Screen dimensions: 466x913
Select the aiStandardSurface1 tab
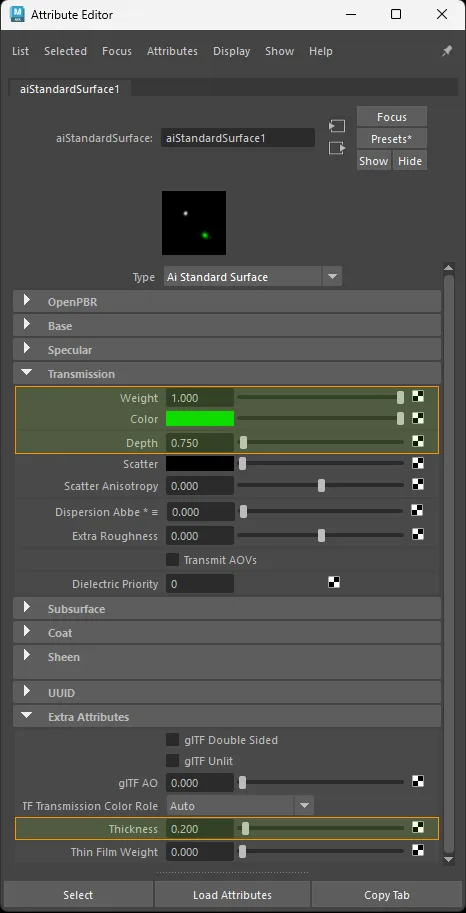(70, 89)
